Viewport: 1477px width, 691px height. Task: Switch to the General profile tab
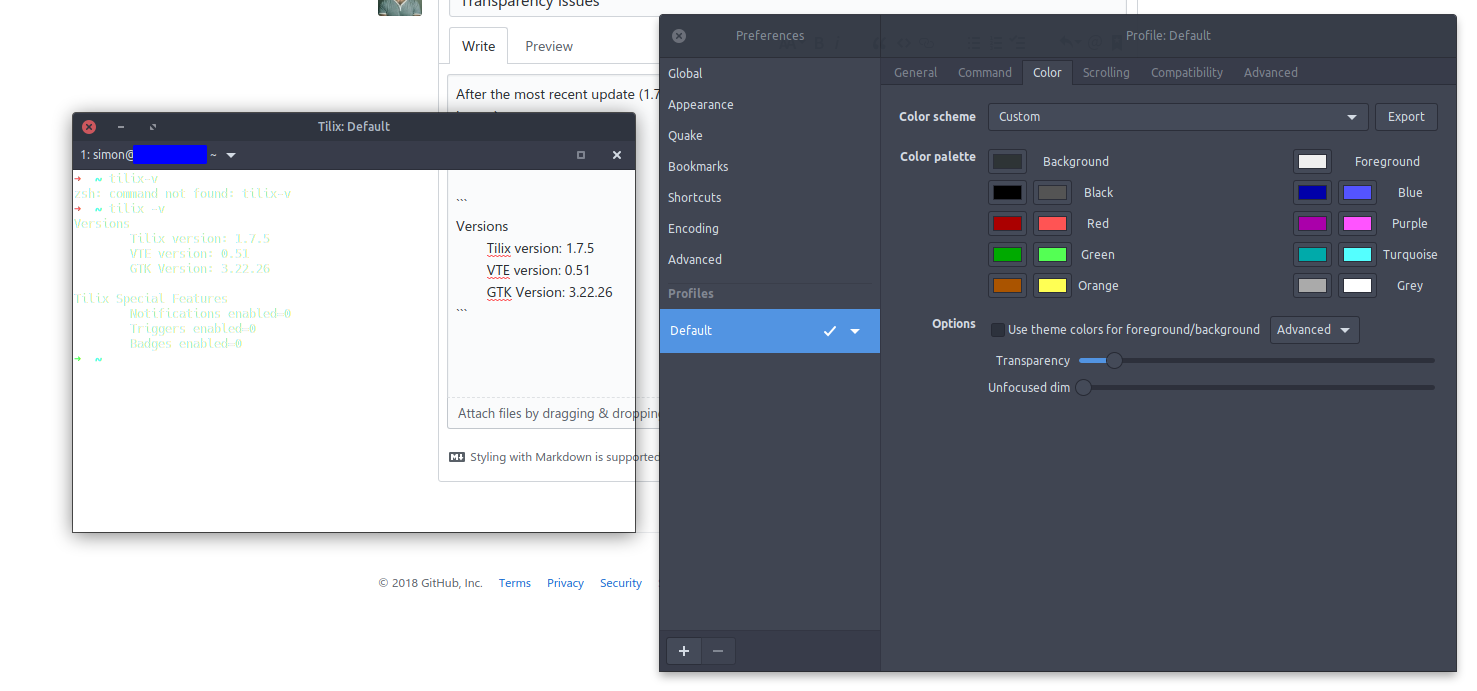click(915, 72)
